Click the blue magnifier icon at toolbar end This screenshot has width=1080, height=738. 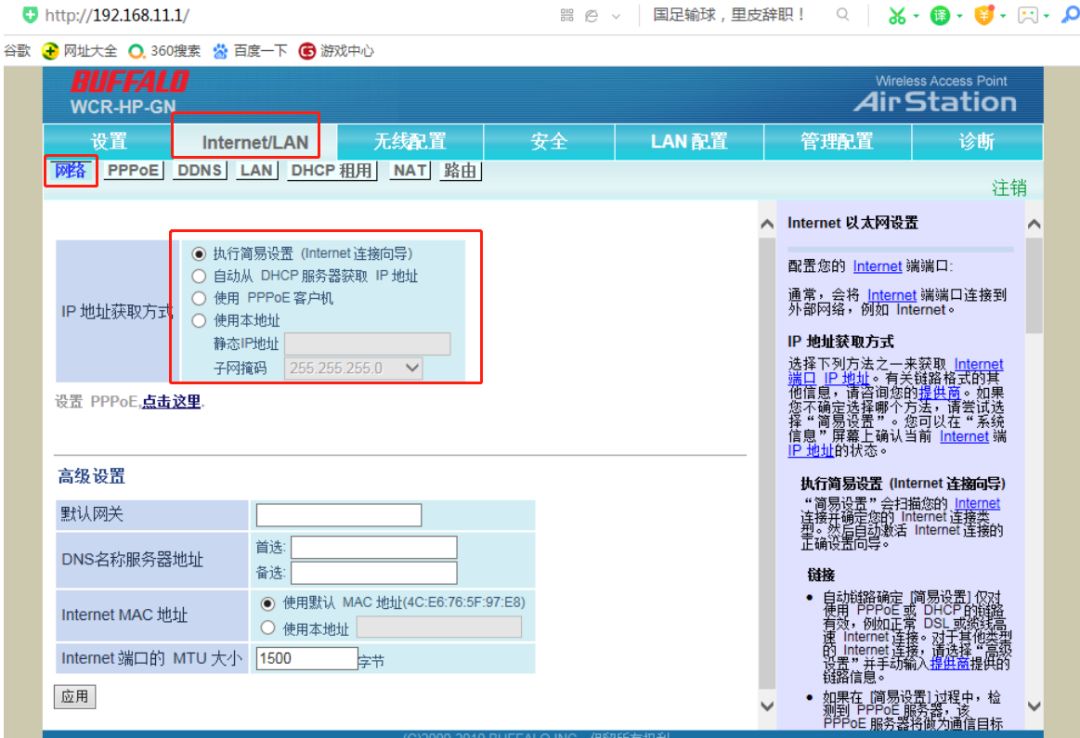[x=1069, y=15]
